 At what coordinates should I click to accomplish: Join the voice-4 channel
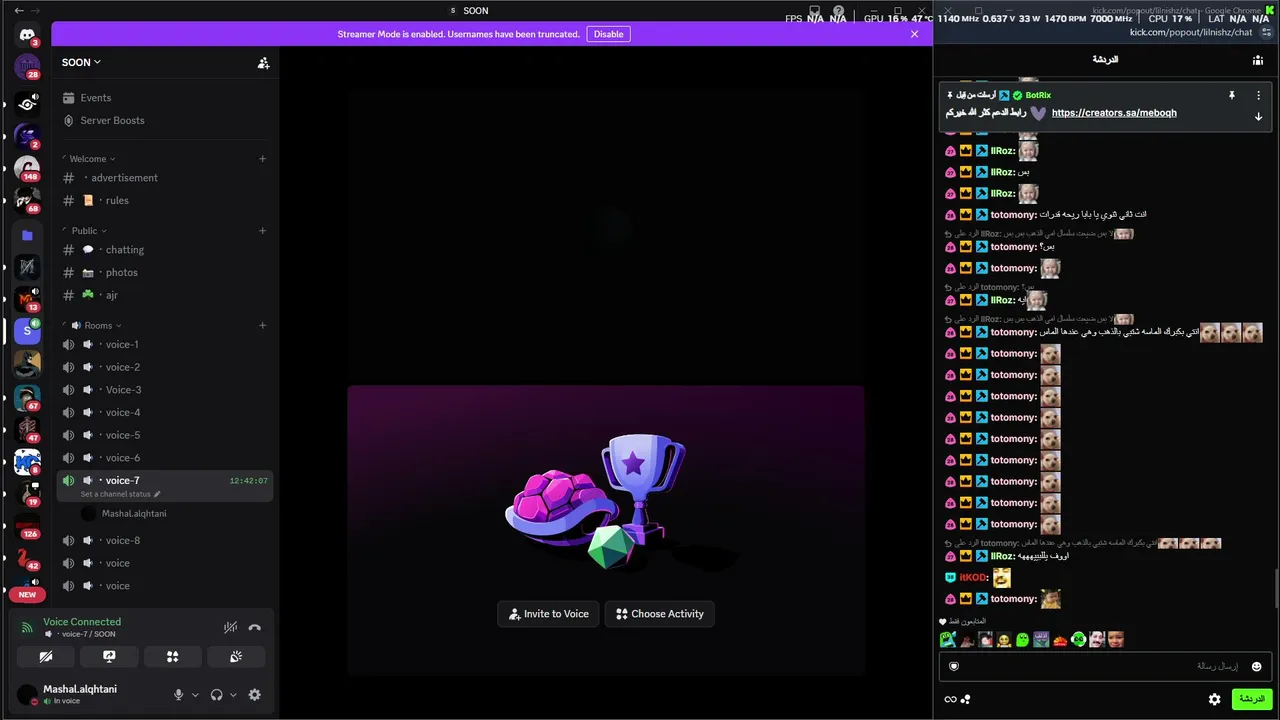tap(165, 412)
